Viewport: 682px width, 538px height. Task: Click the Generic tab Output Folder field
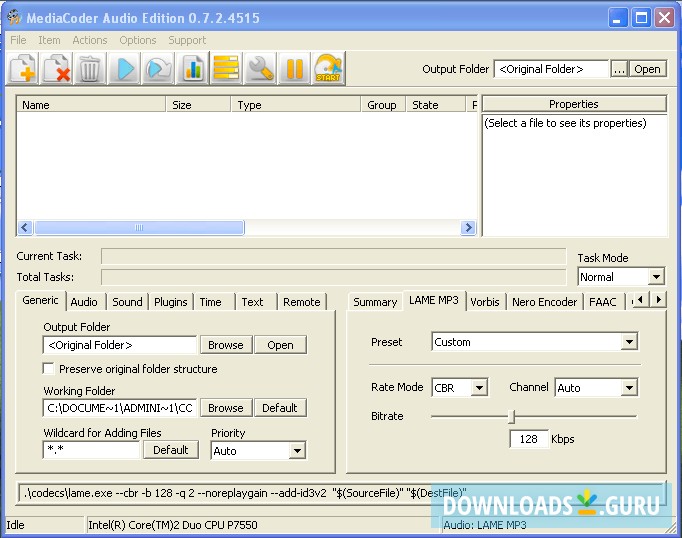click(120, 345)
